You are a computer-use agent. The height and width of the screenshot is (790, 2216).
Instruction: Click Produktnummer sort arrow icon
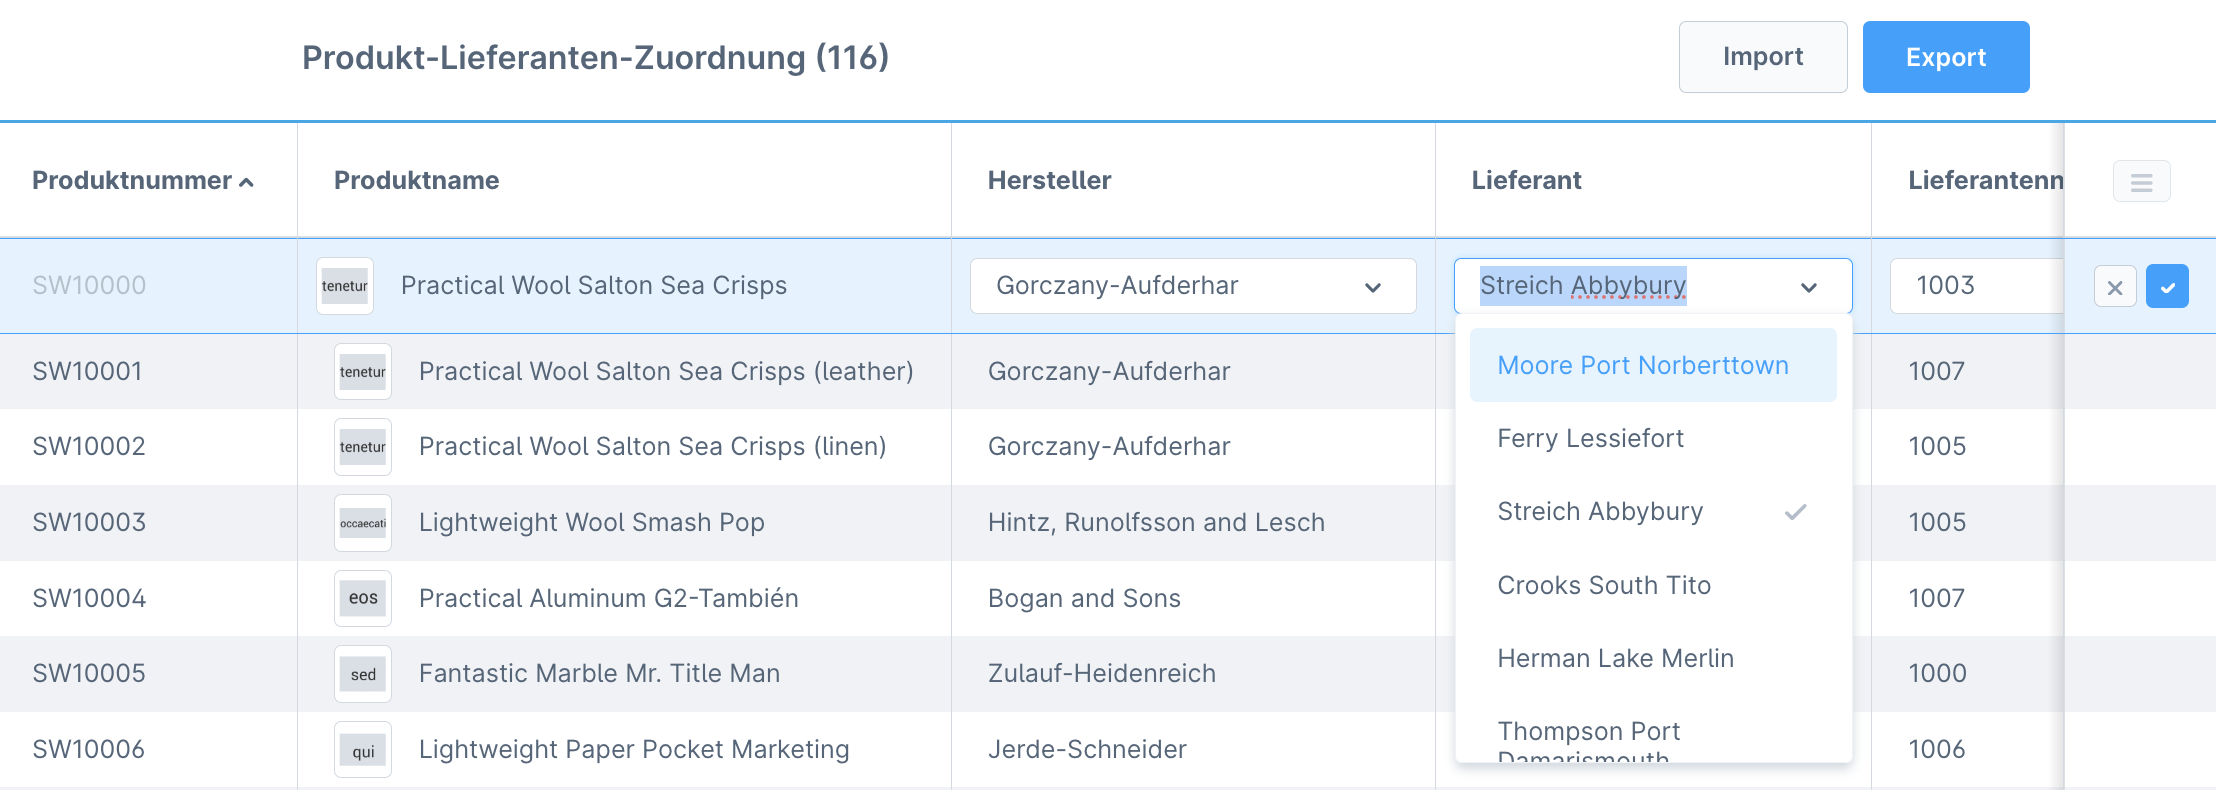tap(247, 182)
